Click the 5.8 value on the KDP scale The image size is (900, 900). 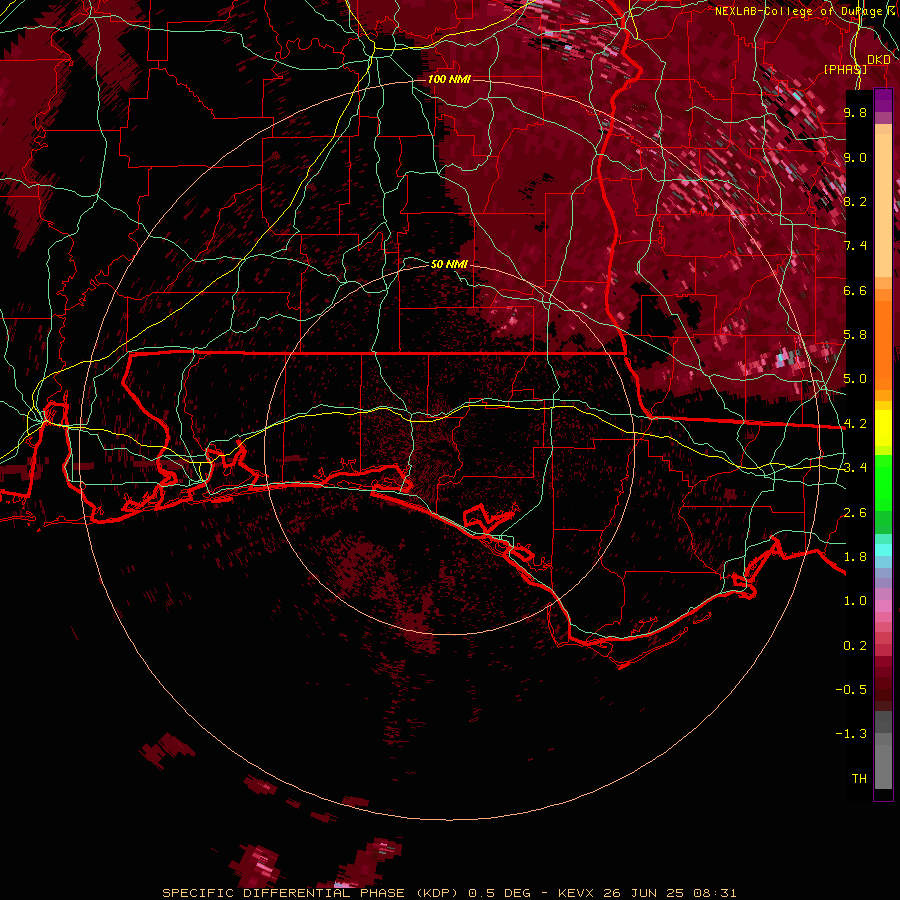pos(855,335)
